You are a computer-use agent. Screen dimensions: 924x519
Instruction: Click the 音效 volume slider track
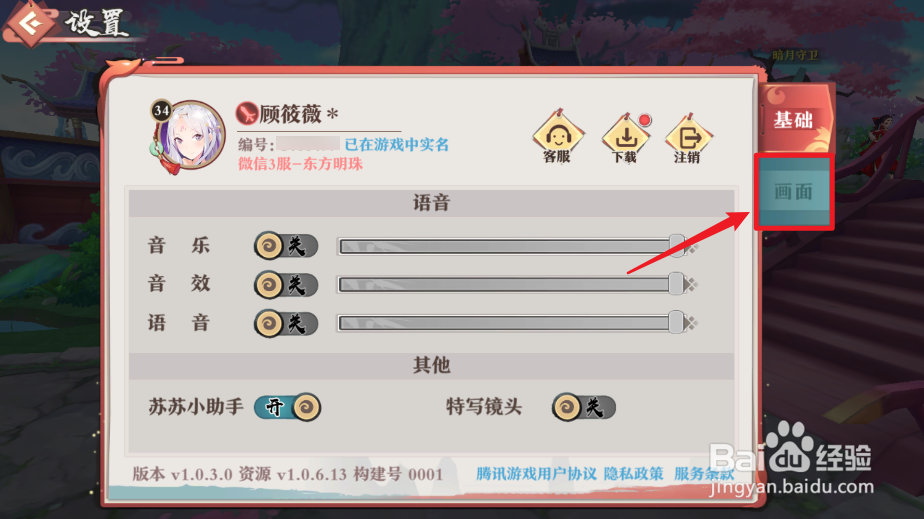510,285
